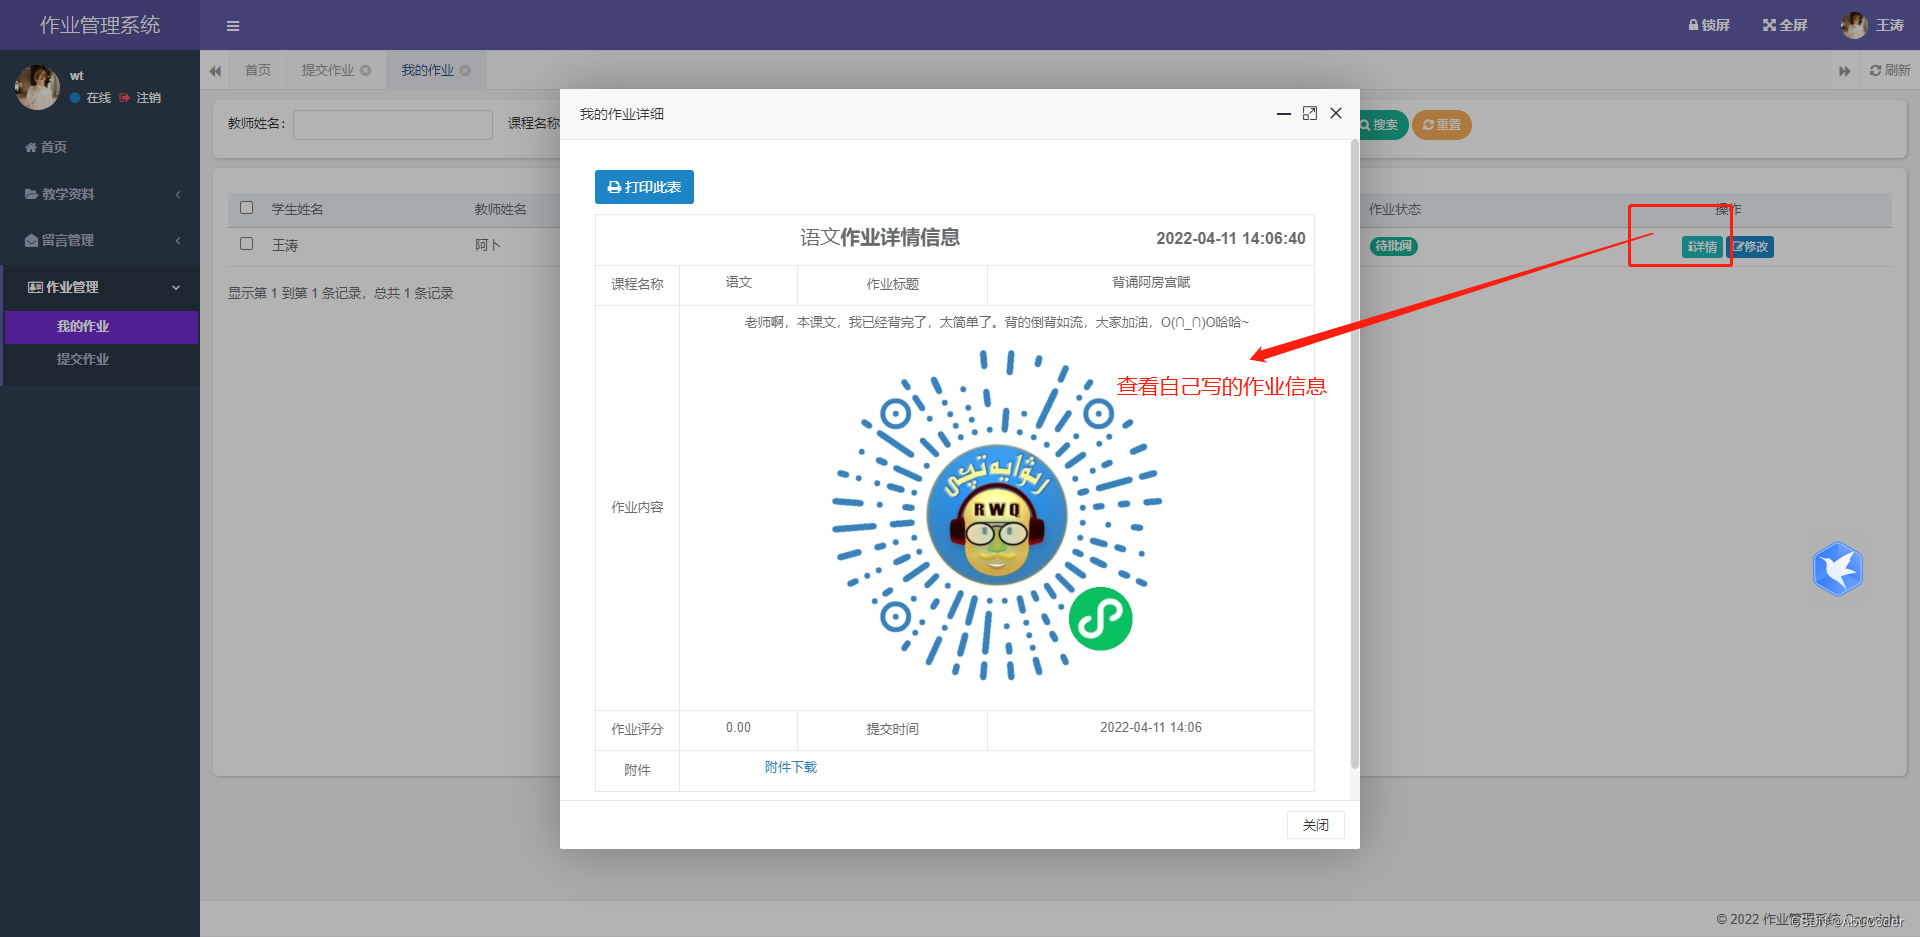Image resolution: width=1920 pixels, height=937 pixels.
Task: Activate fullscreen mode 全屏
Action: point(1785,25)
